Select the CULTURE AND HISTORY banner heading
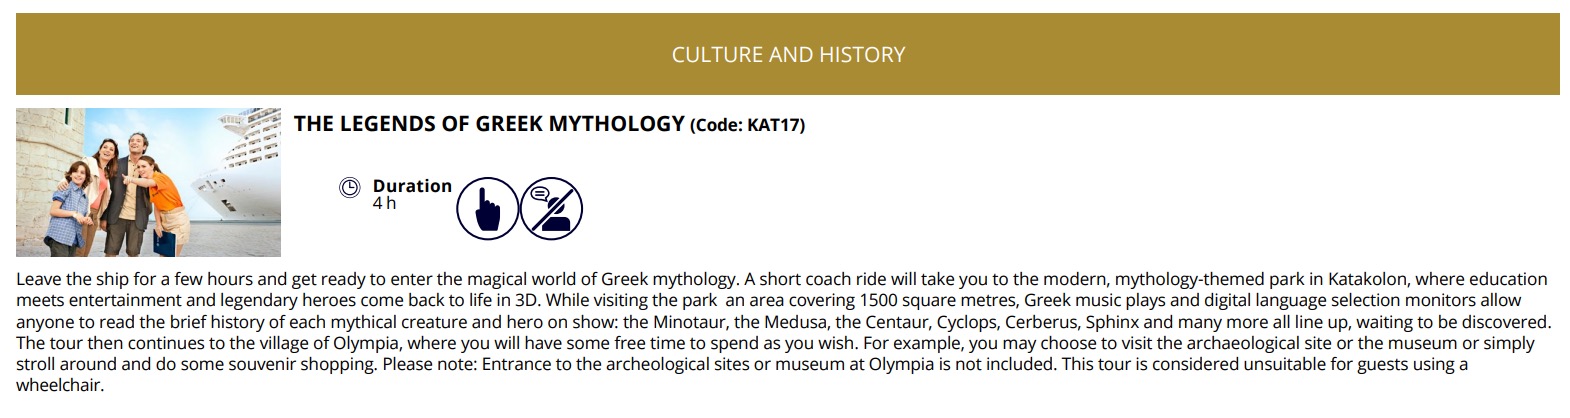 (788, 54)
